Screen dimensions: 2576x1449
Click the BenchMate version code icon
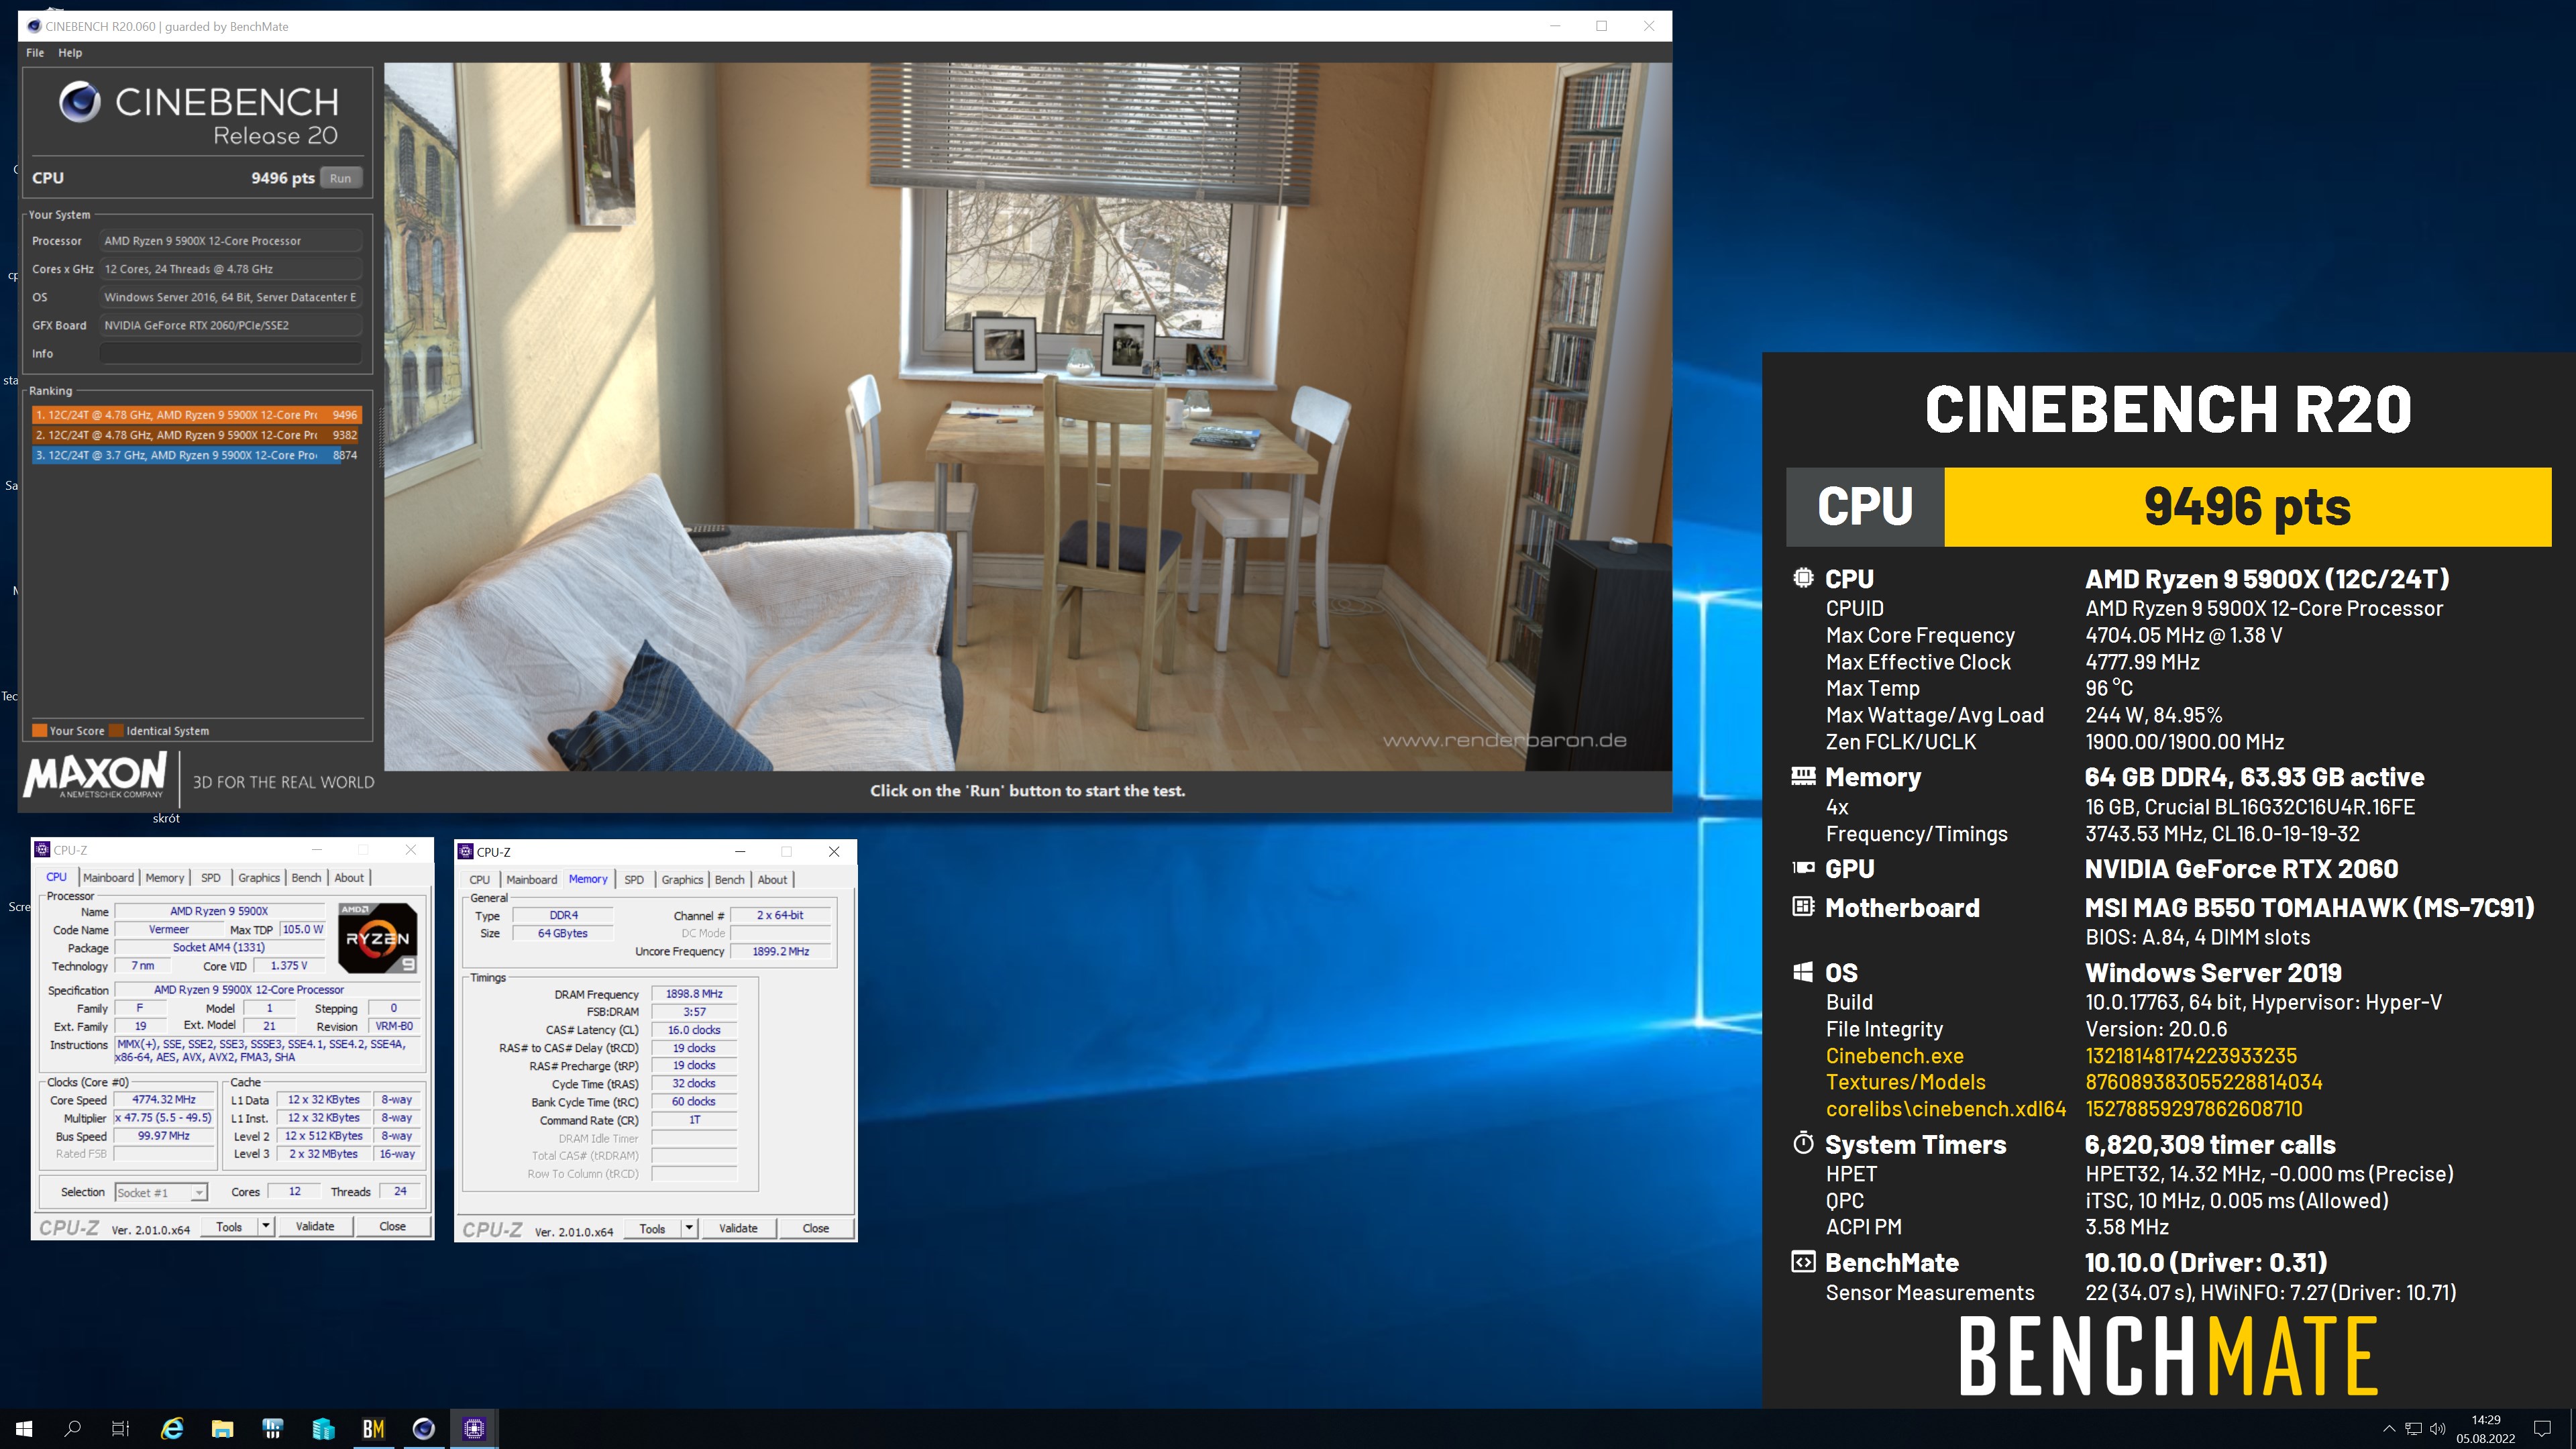click(1803, 1262)
